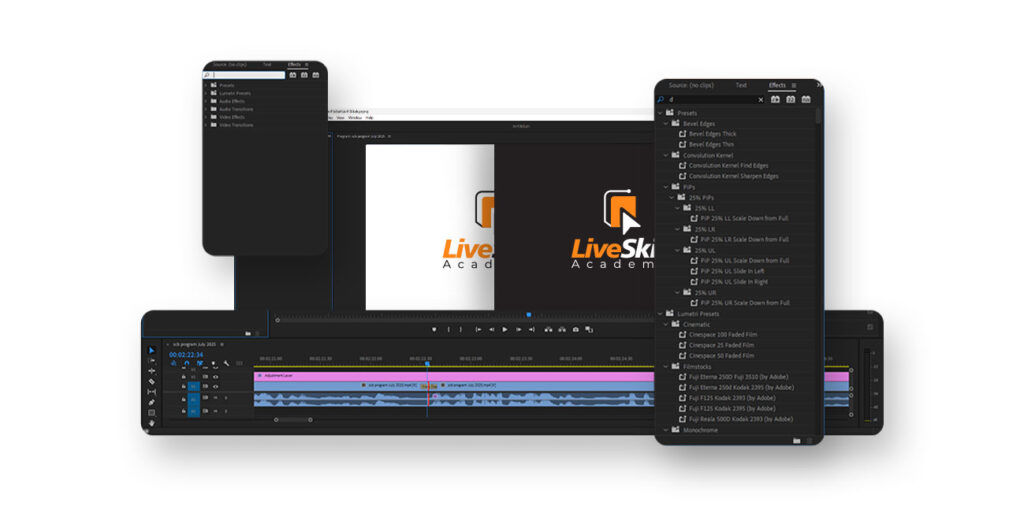Toggle the timeline snap magnet icon
Viewport: 1024px width, 513px height.
point(187,363)
